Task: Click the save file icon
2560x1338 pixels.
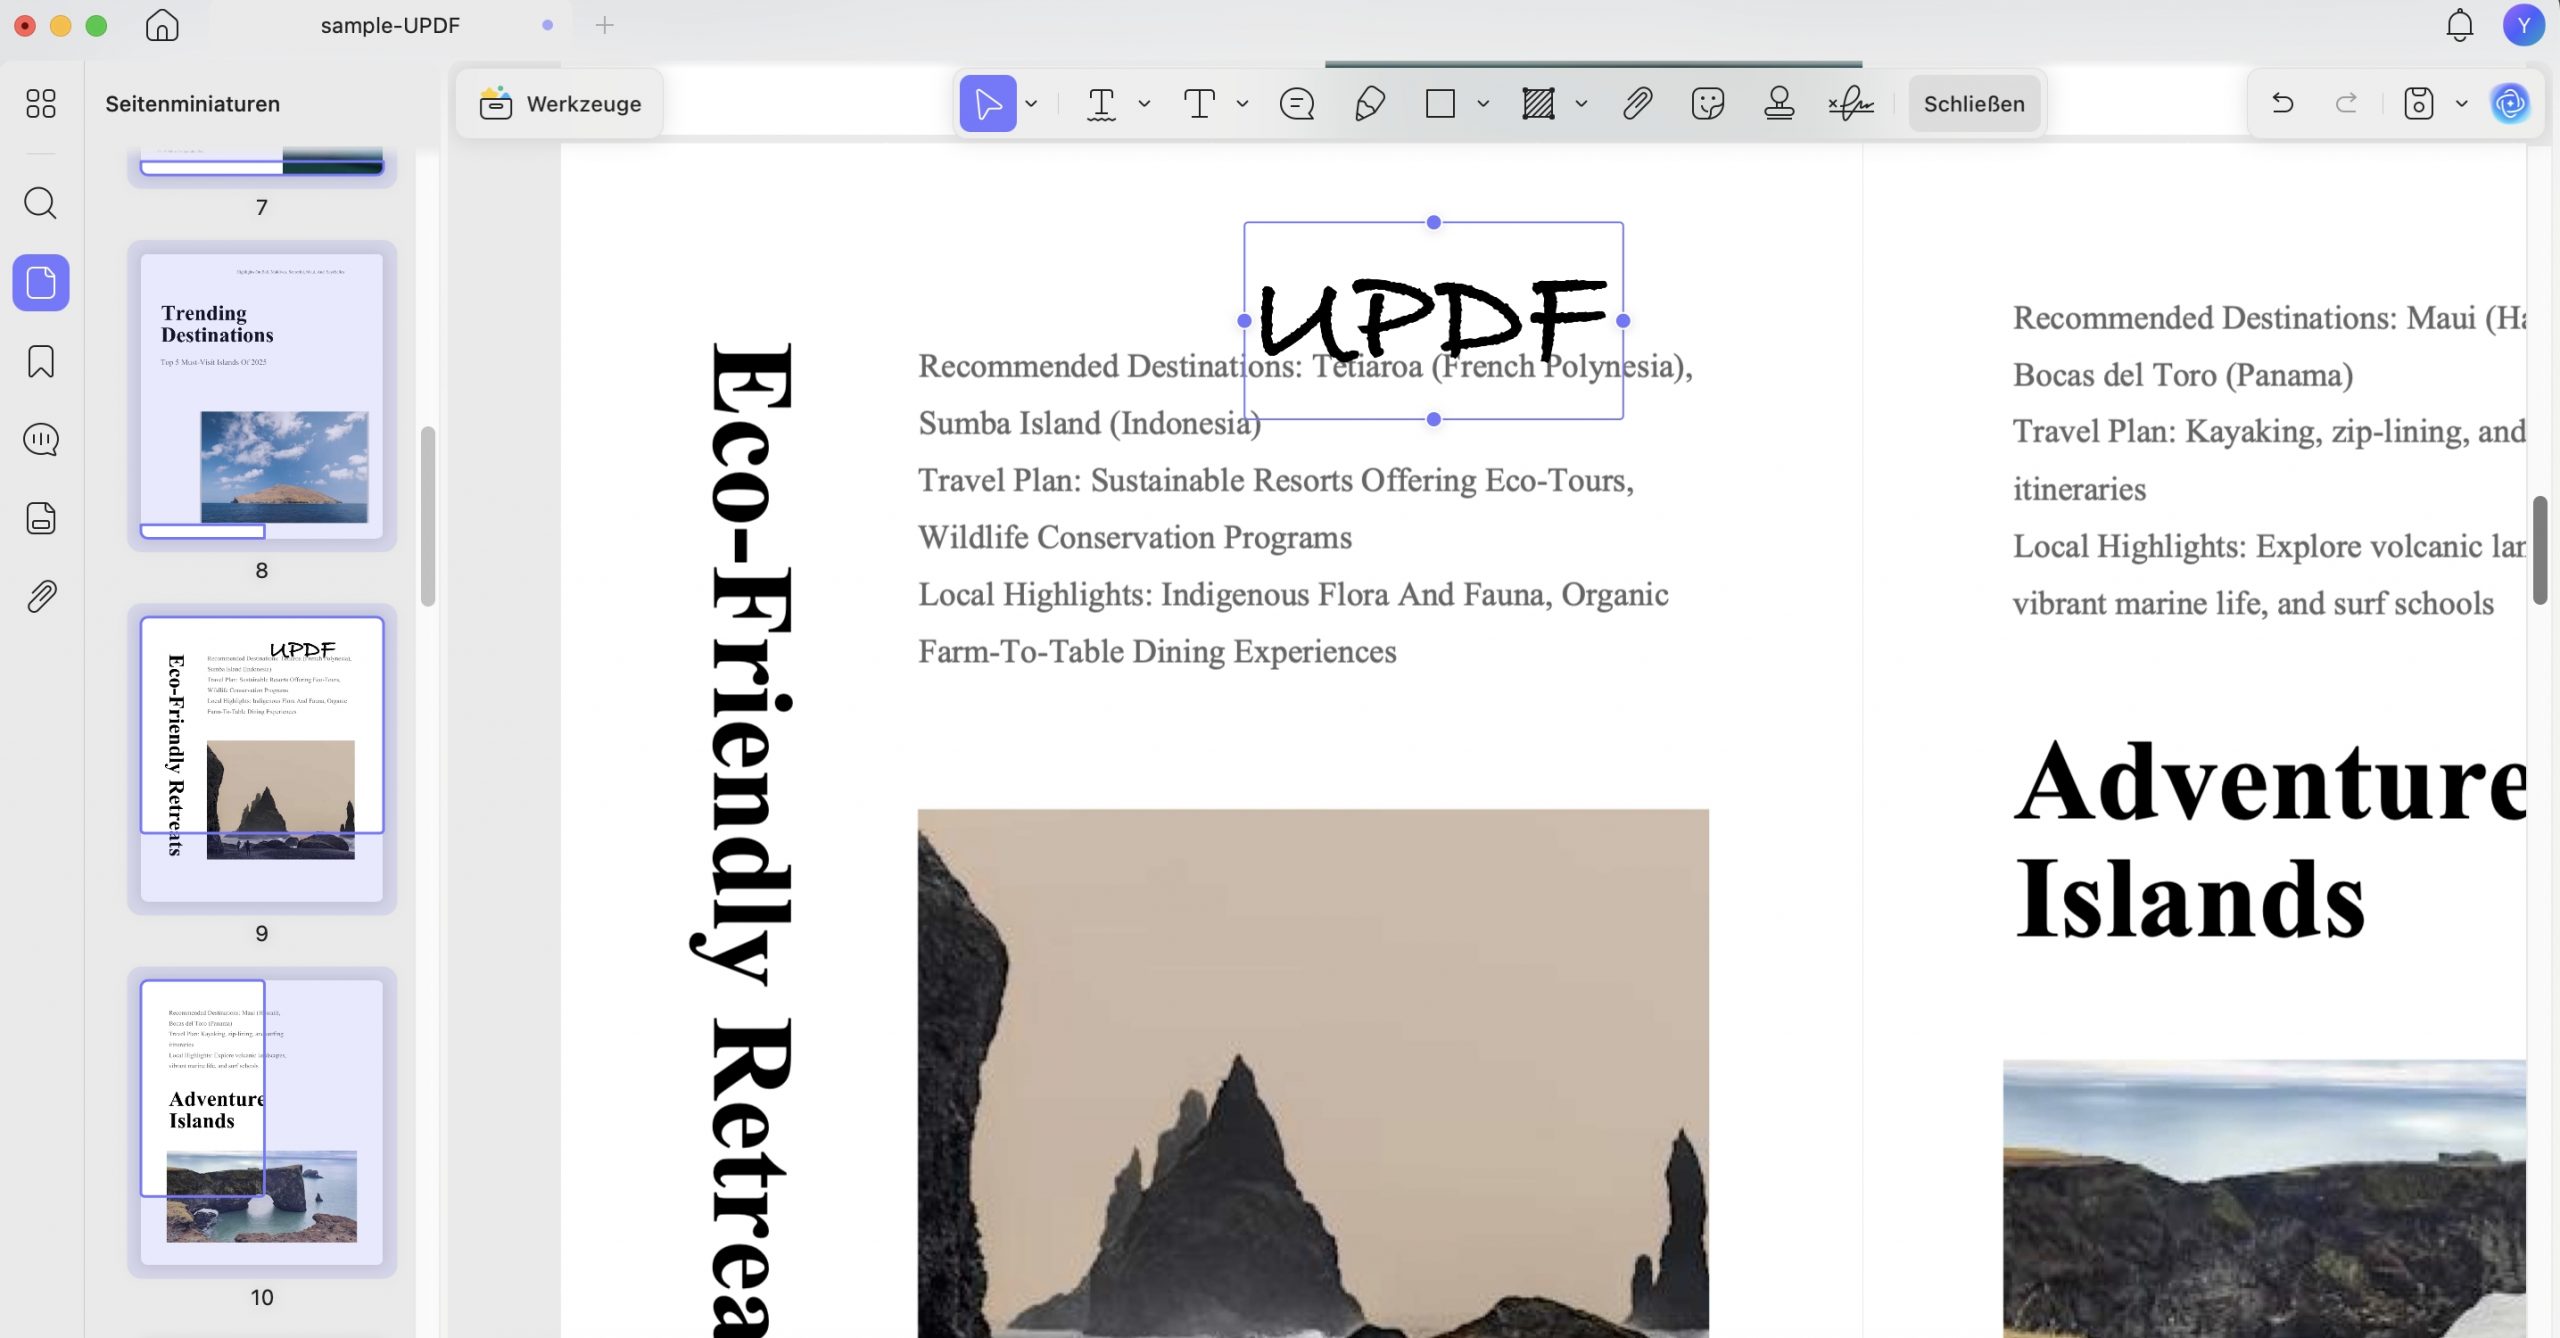Action: click(2418, 103)
